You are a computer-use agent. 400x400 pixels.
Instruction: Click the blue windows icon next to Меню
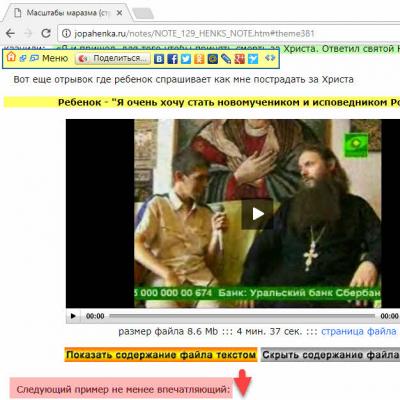click(x=34, y=58)
